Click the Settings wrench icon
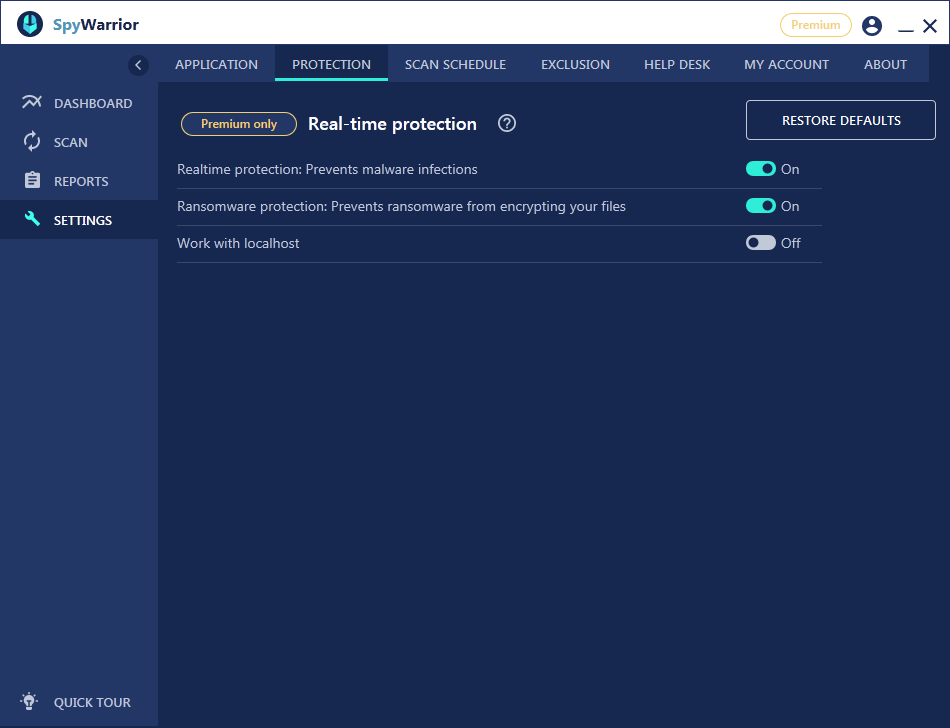The height and width of the screenshot is (728, 950). (x=32, y=220)
